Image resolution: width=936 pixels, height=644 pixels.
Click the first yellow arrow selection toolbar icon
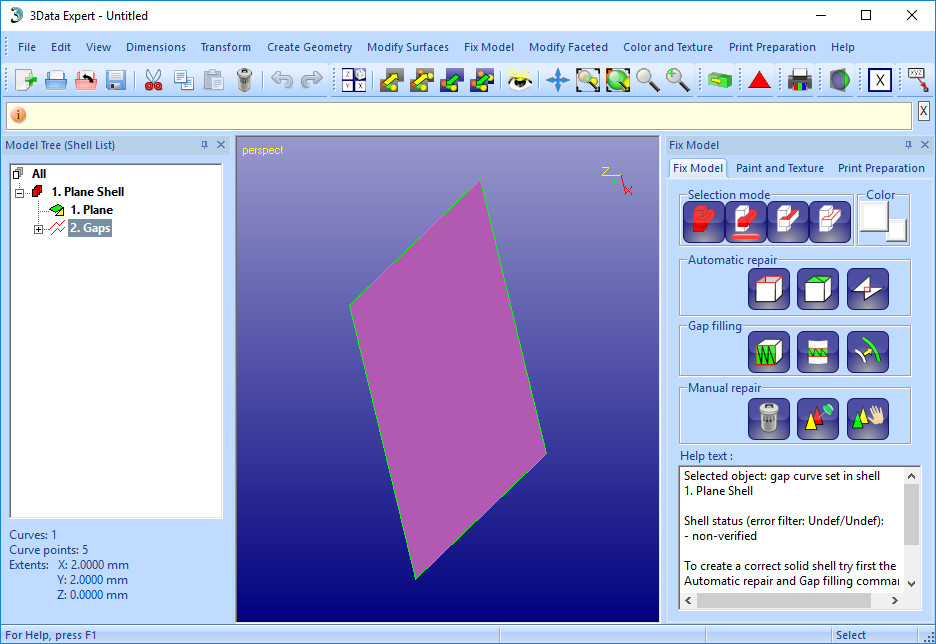coord(392,79)
